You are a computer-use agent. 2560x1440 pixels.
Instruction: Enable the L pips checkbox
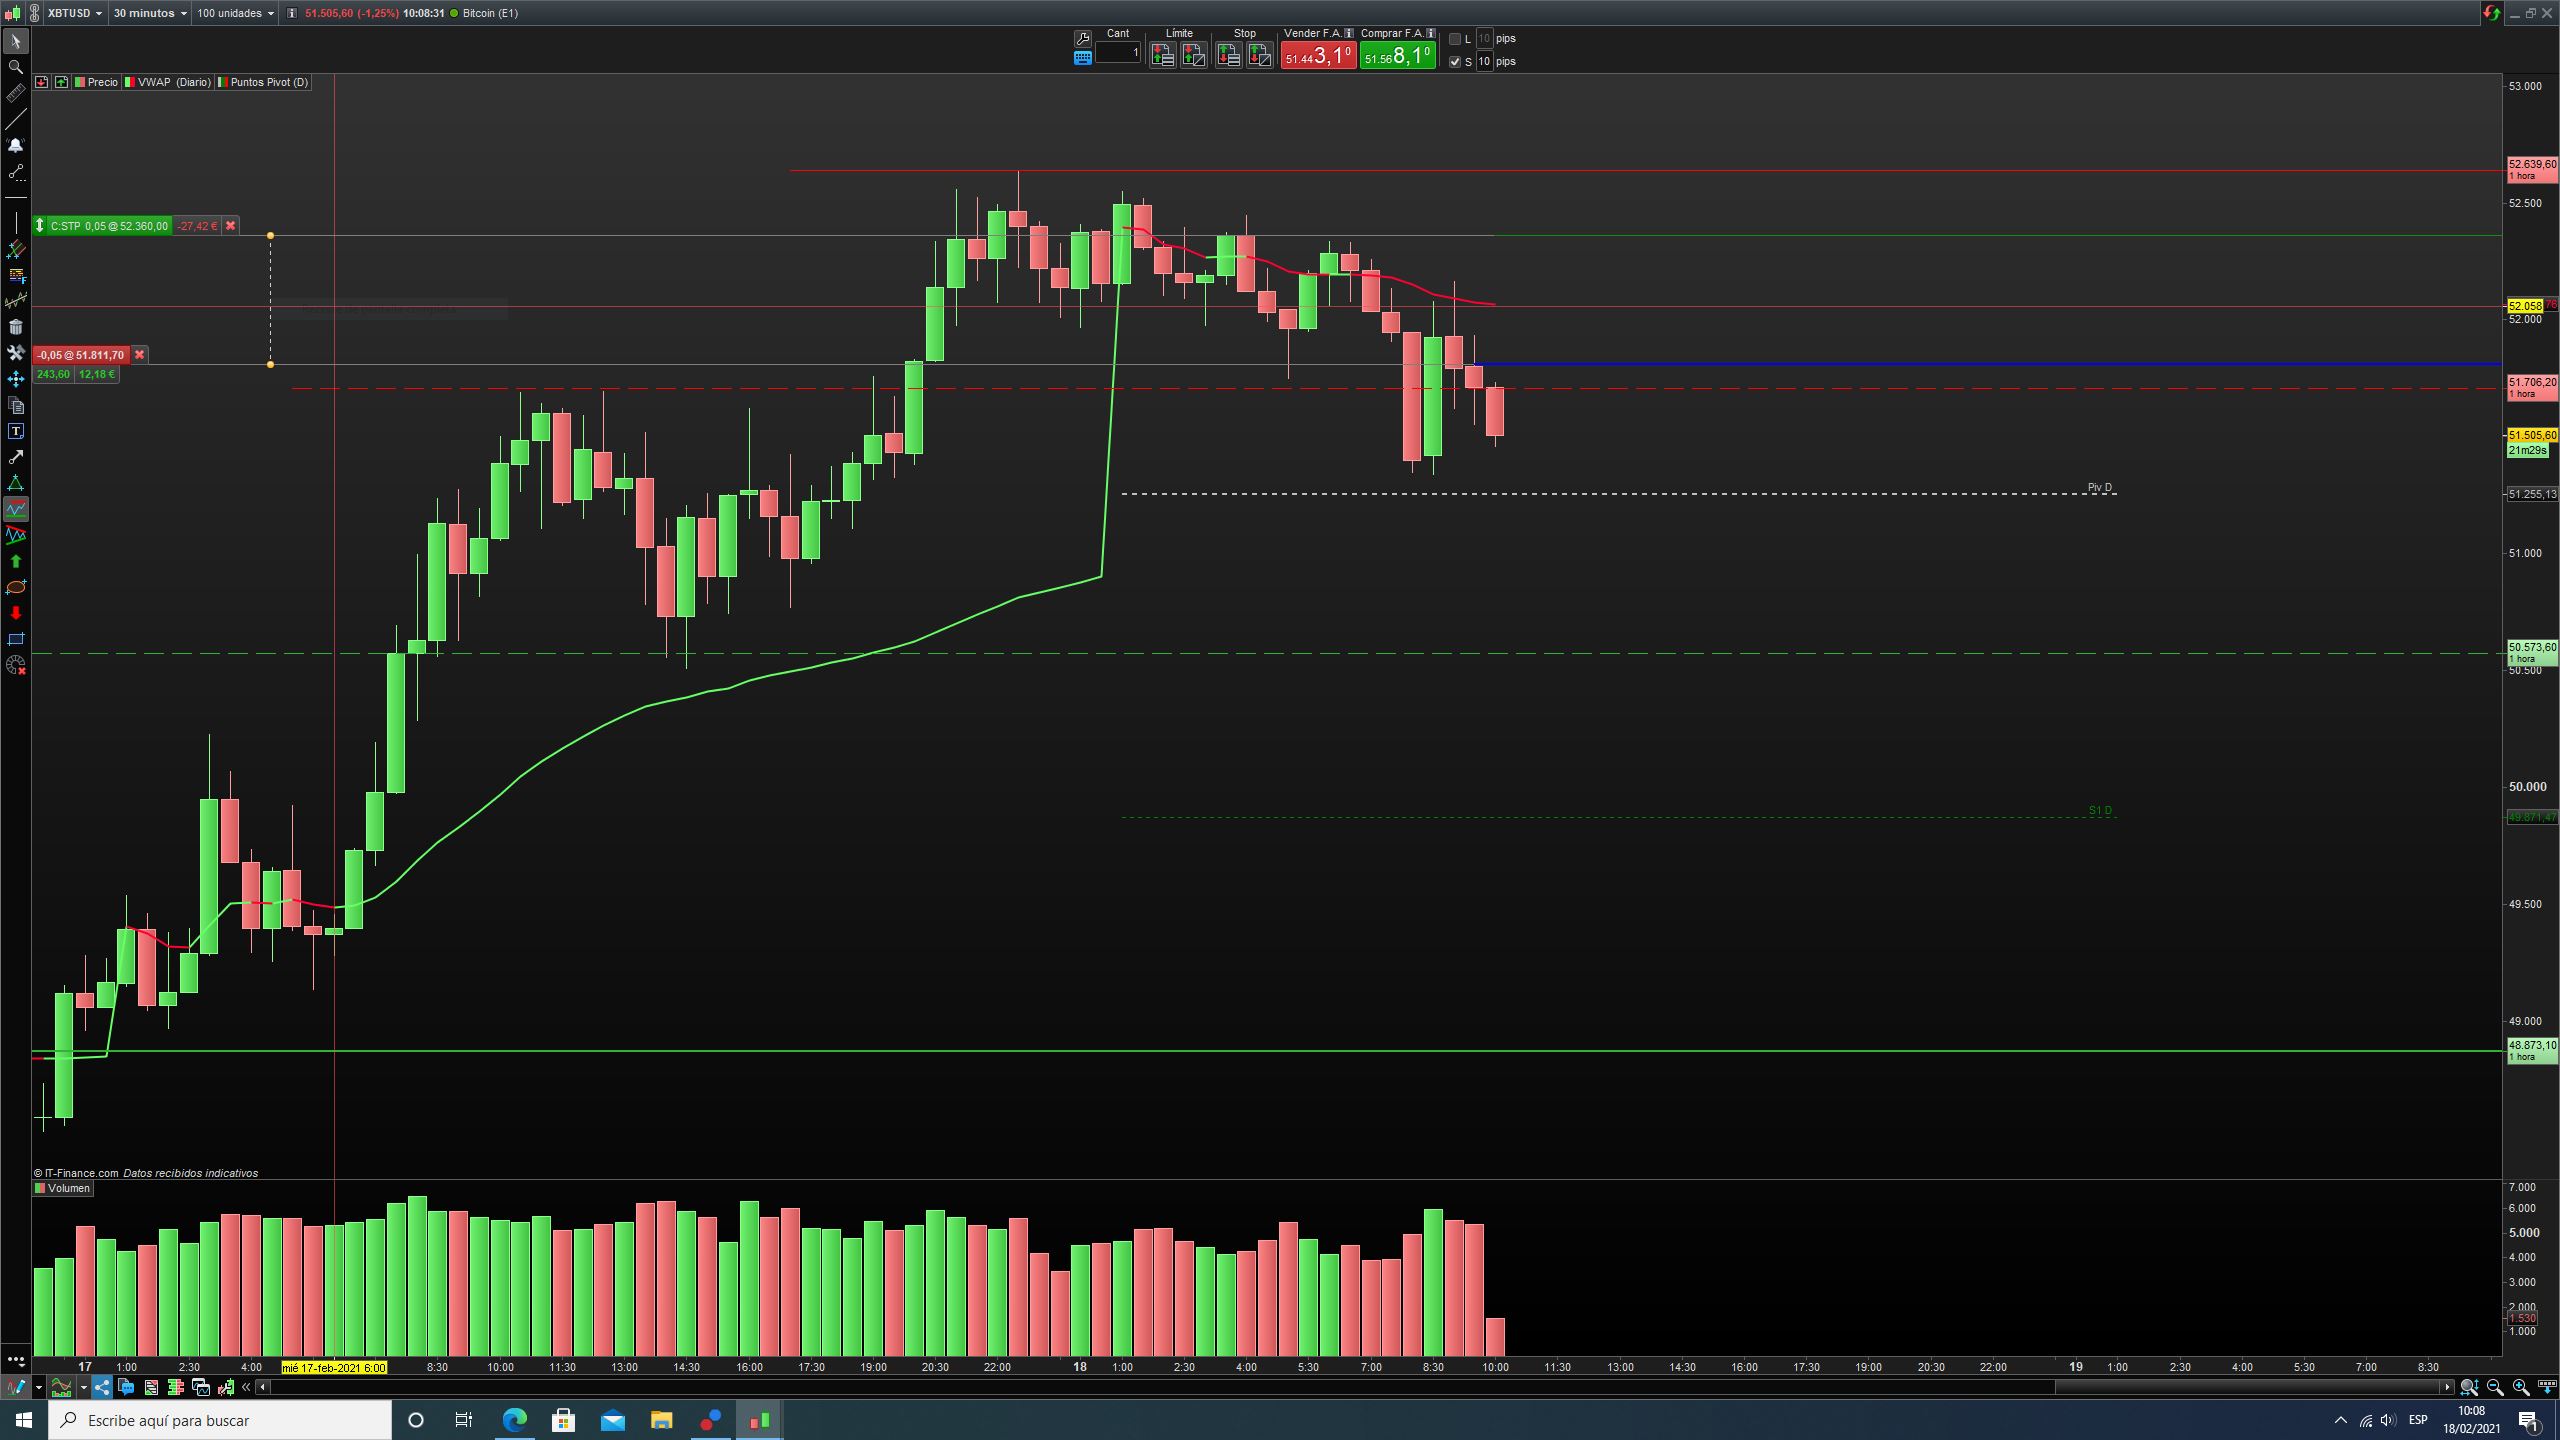tap(1455, 39)
